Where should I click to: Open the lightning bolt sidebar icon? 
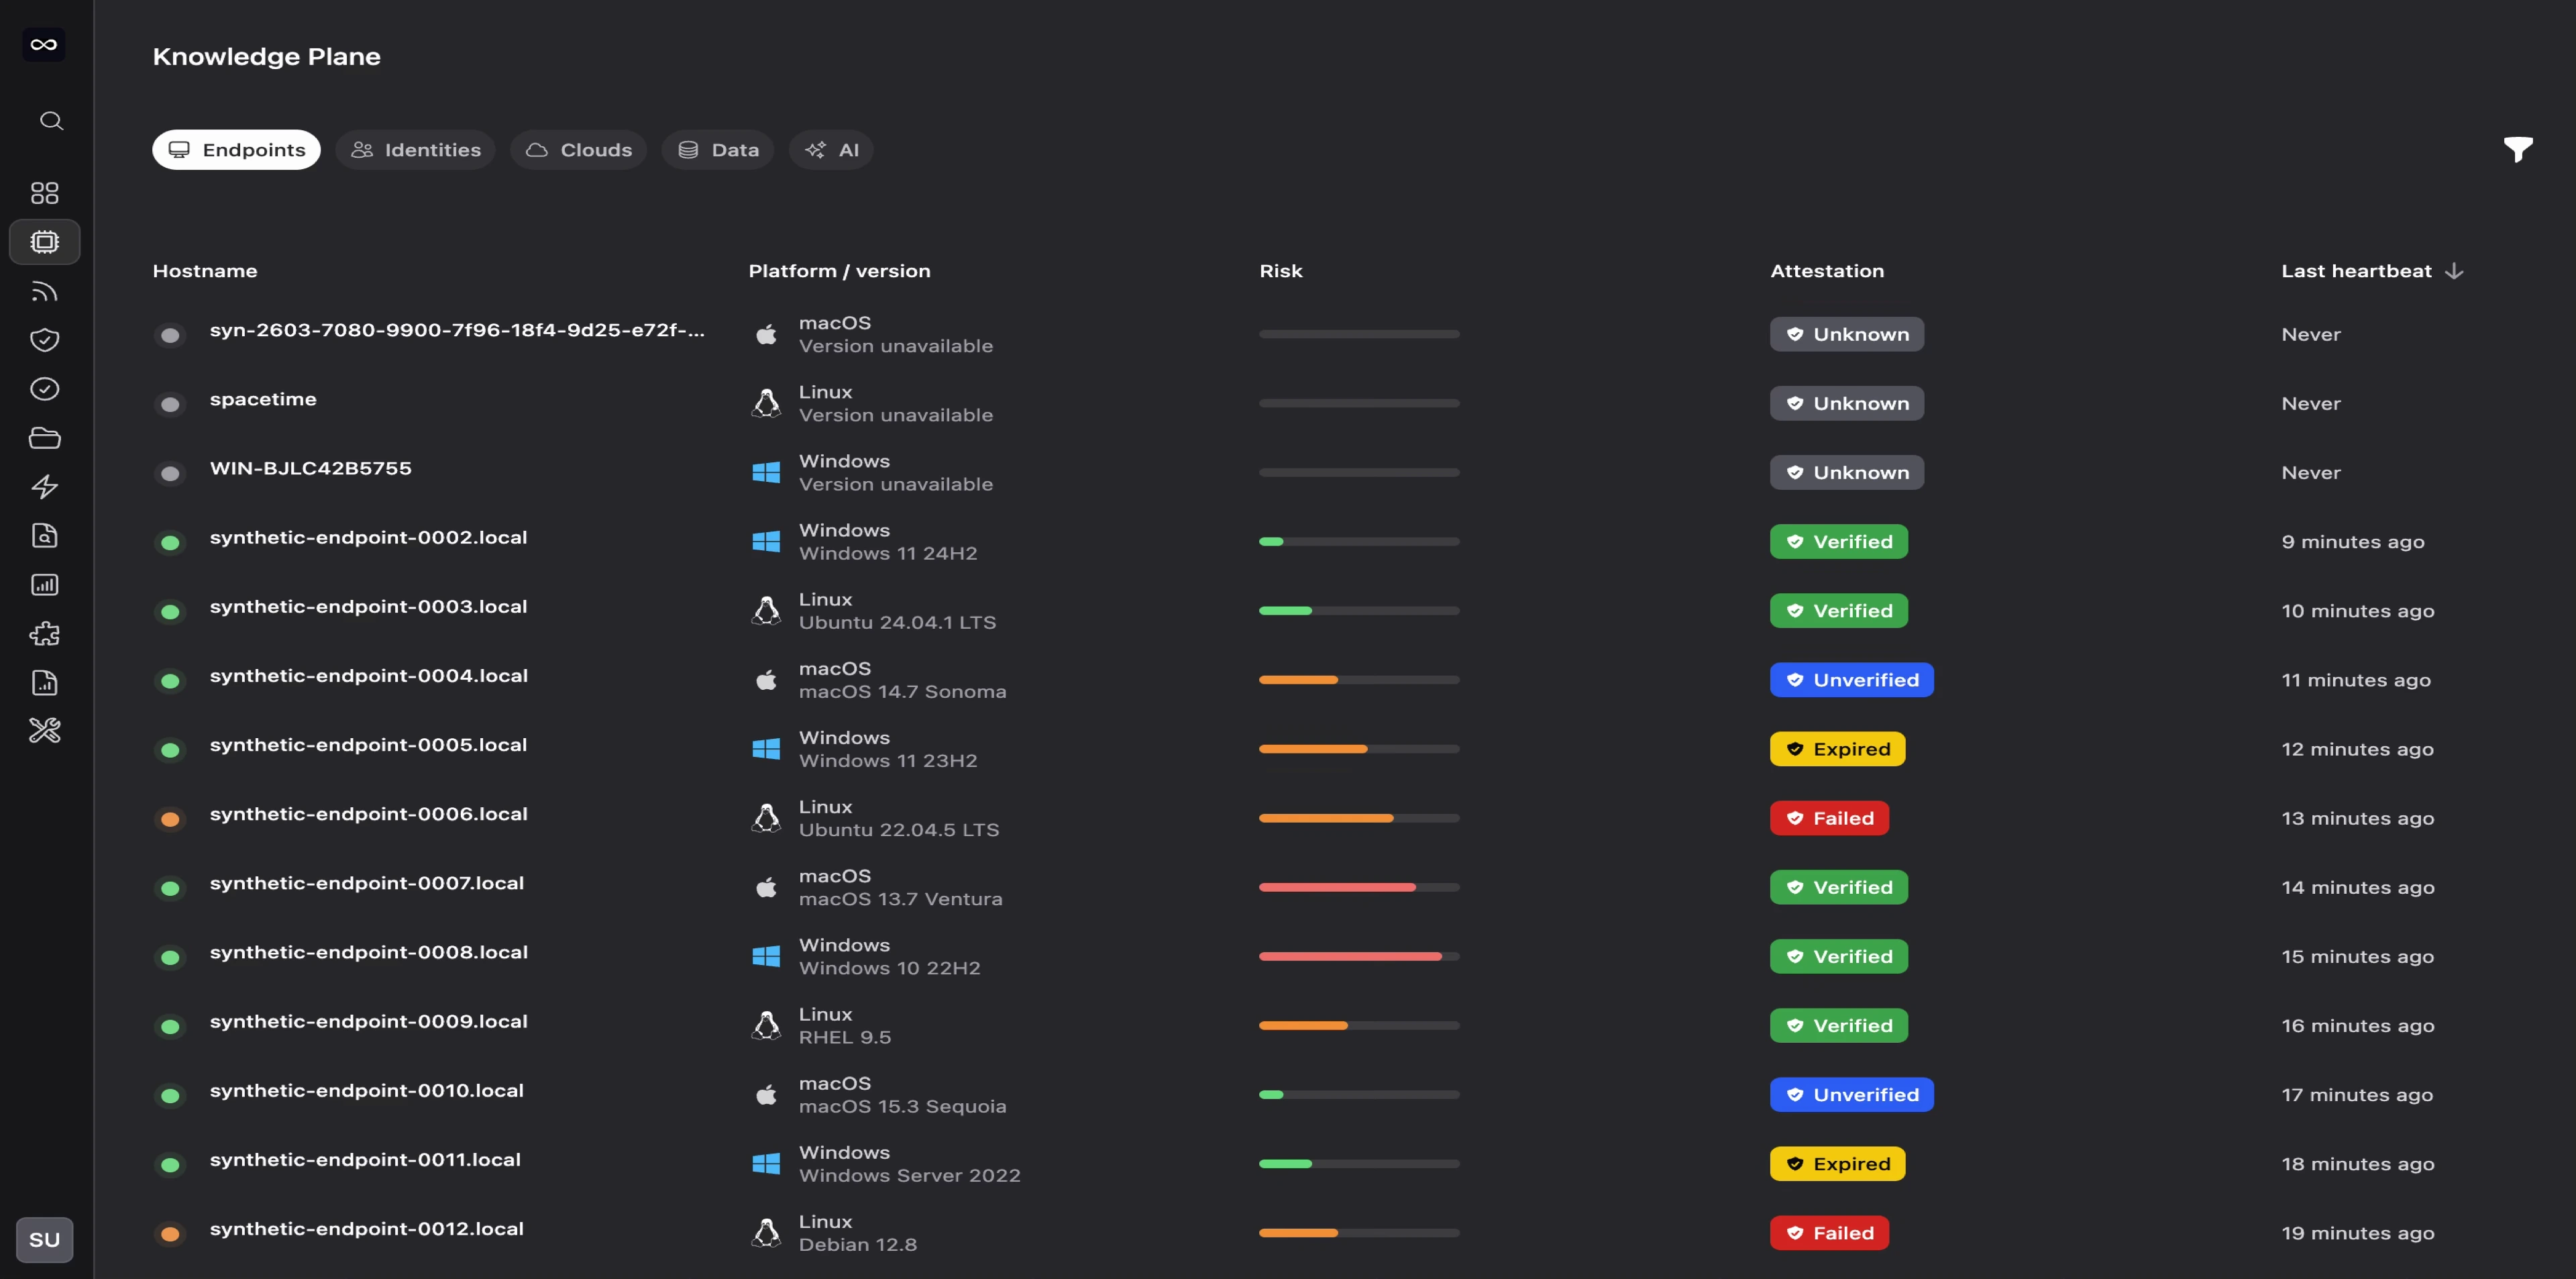click(44, 487)
